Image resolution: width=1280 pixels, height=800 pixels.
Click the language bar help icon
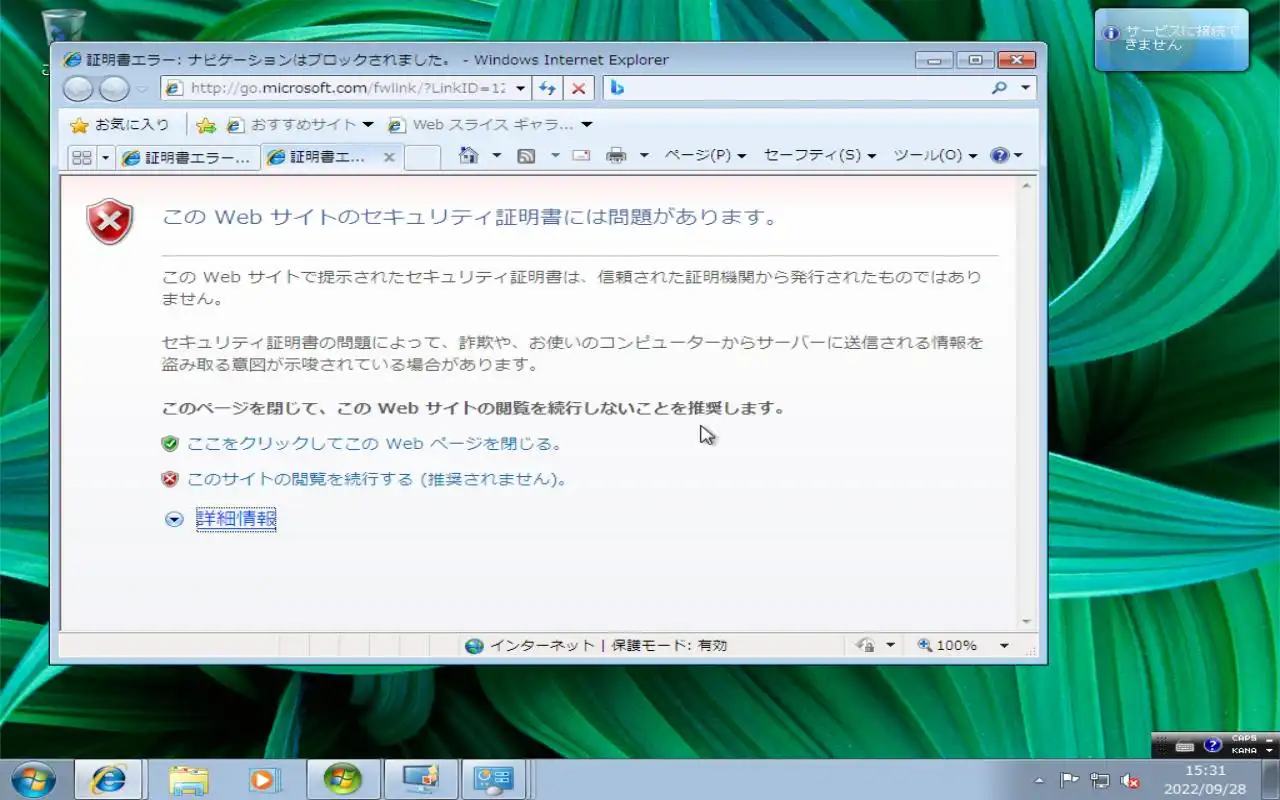pos(1212,745)
